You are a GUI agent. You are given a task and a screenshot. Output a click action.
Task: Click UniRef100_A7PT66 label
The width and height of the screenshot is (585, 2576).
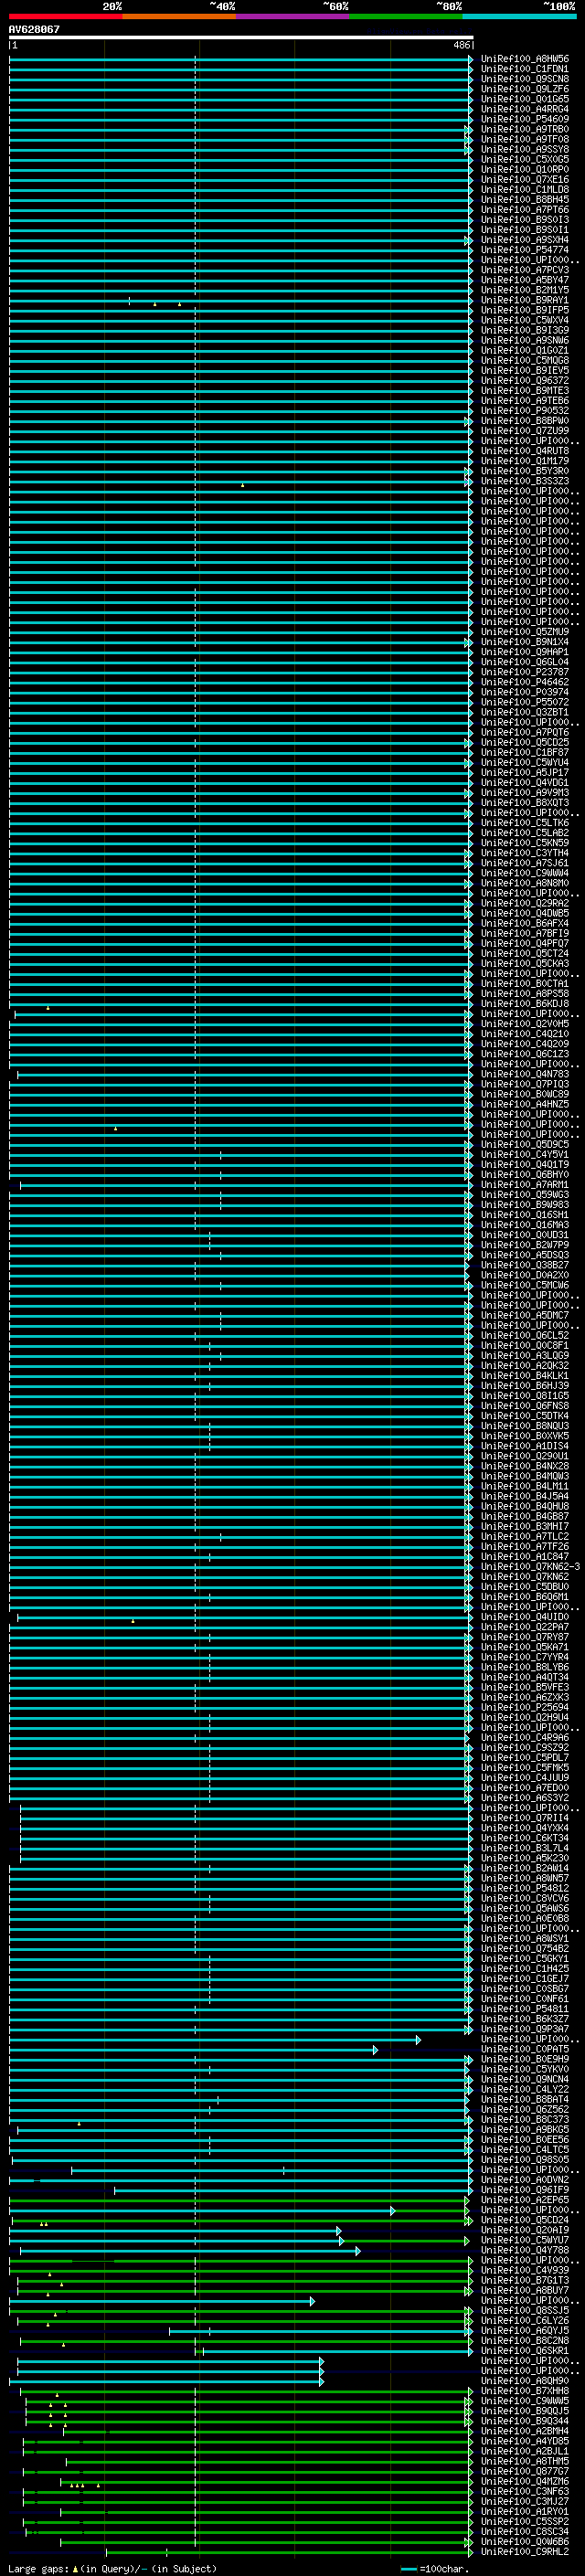tap(525, 210)
